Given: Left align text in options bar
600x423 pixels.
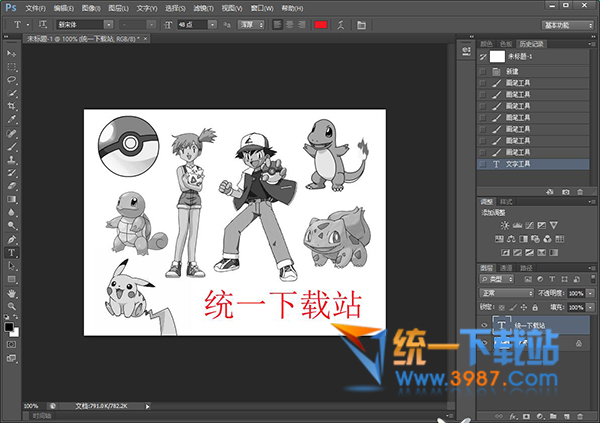Looking at the screenshot, I should [x=277, y=25].
